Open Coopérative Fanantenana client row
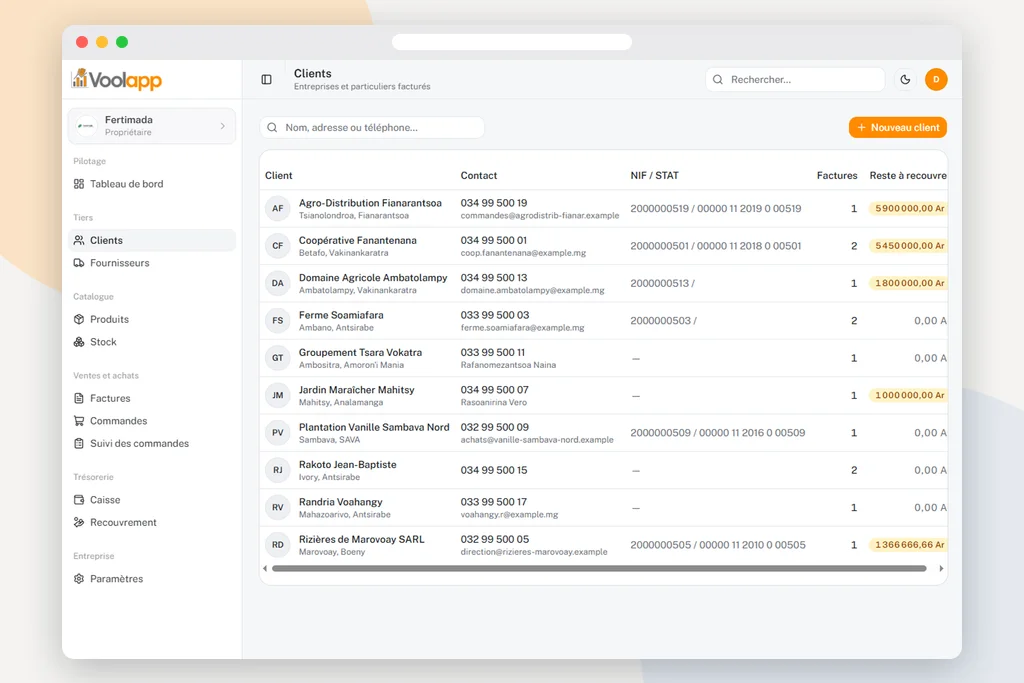Viewport: 1024px width, 683px height. pyautogui.click(x=603, y=246)
